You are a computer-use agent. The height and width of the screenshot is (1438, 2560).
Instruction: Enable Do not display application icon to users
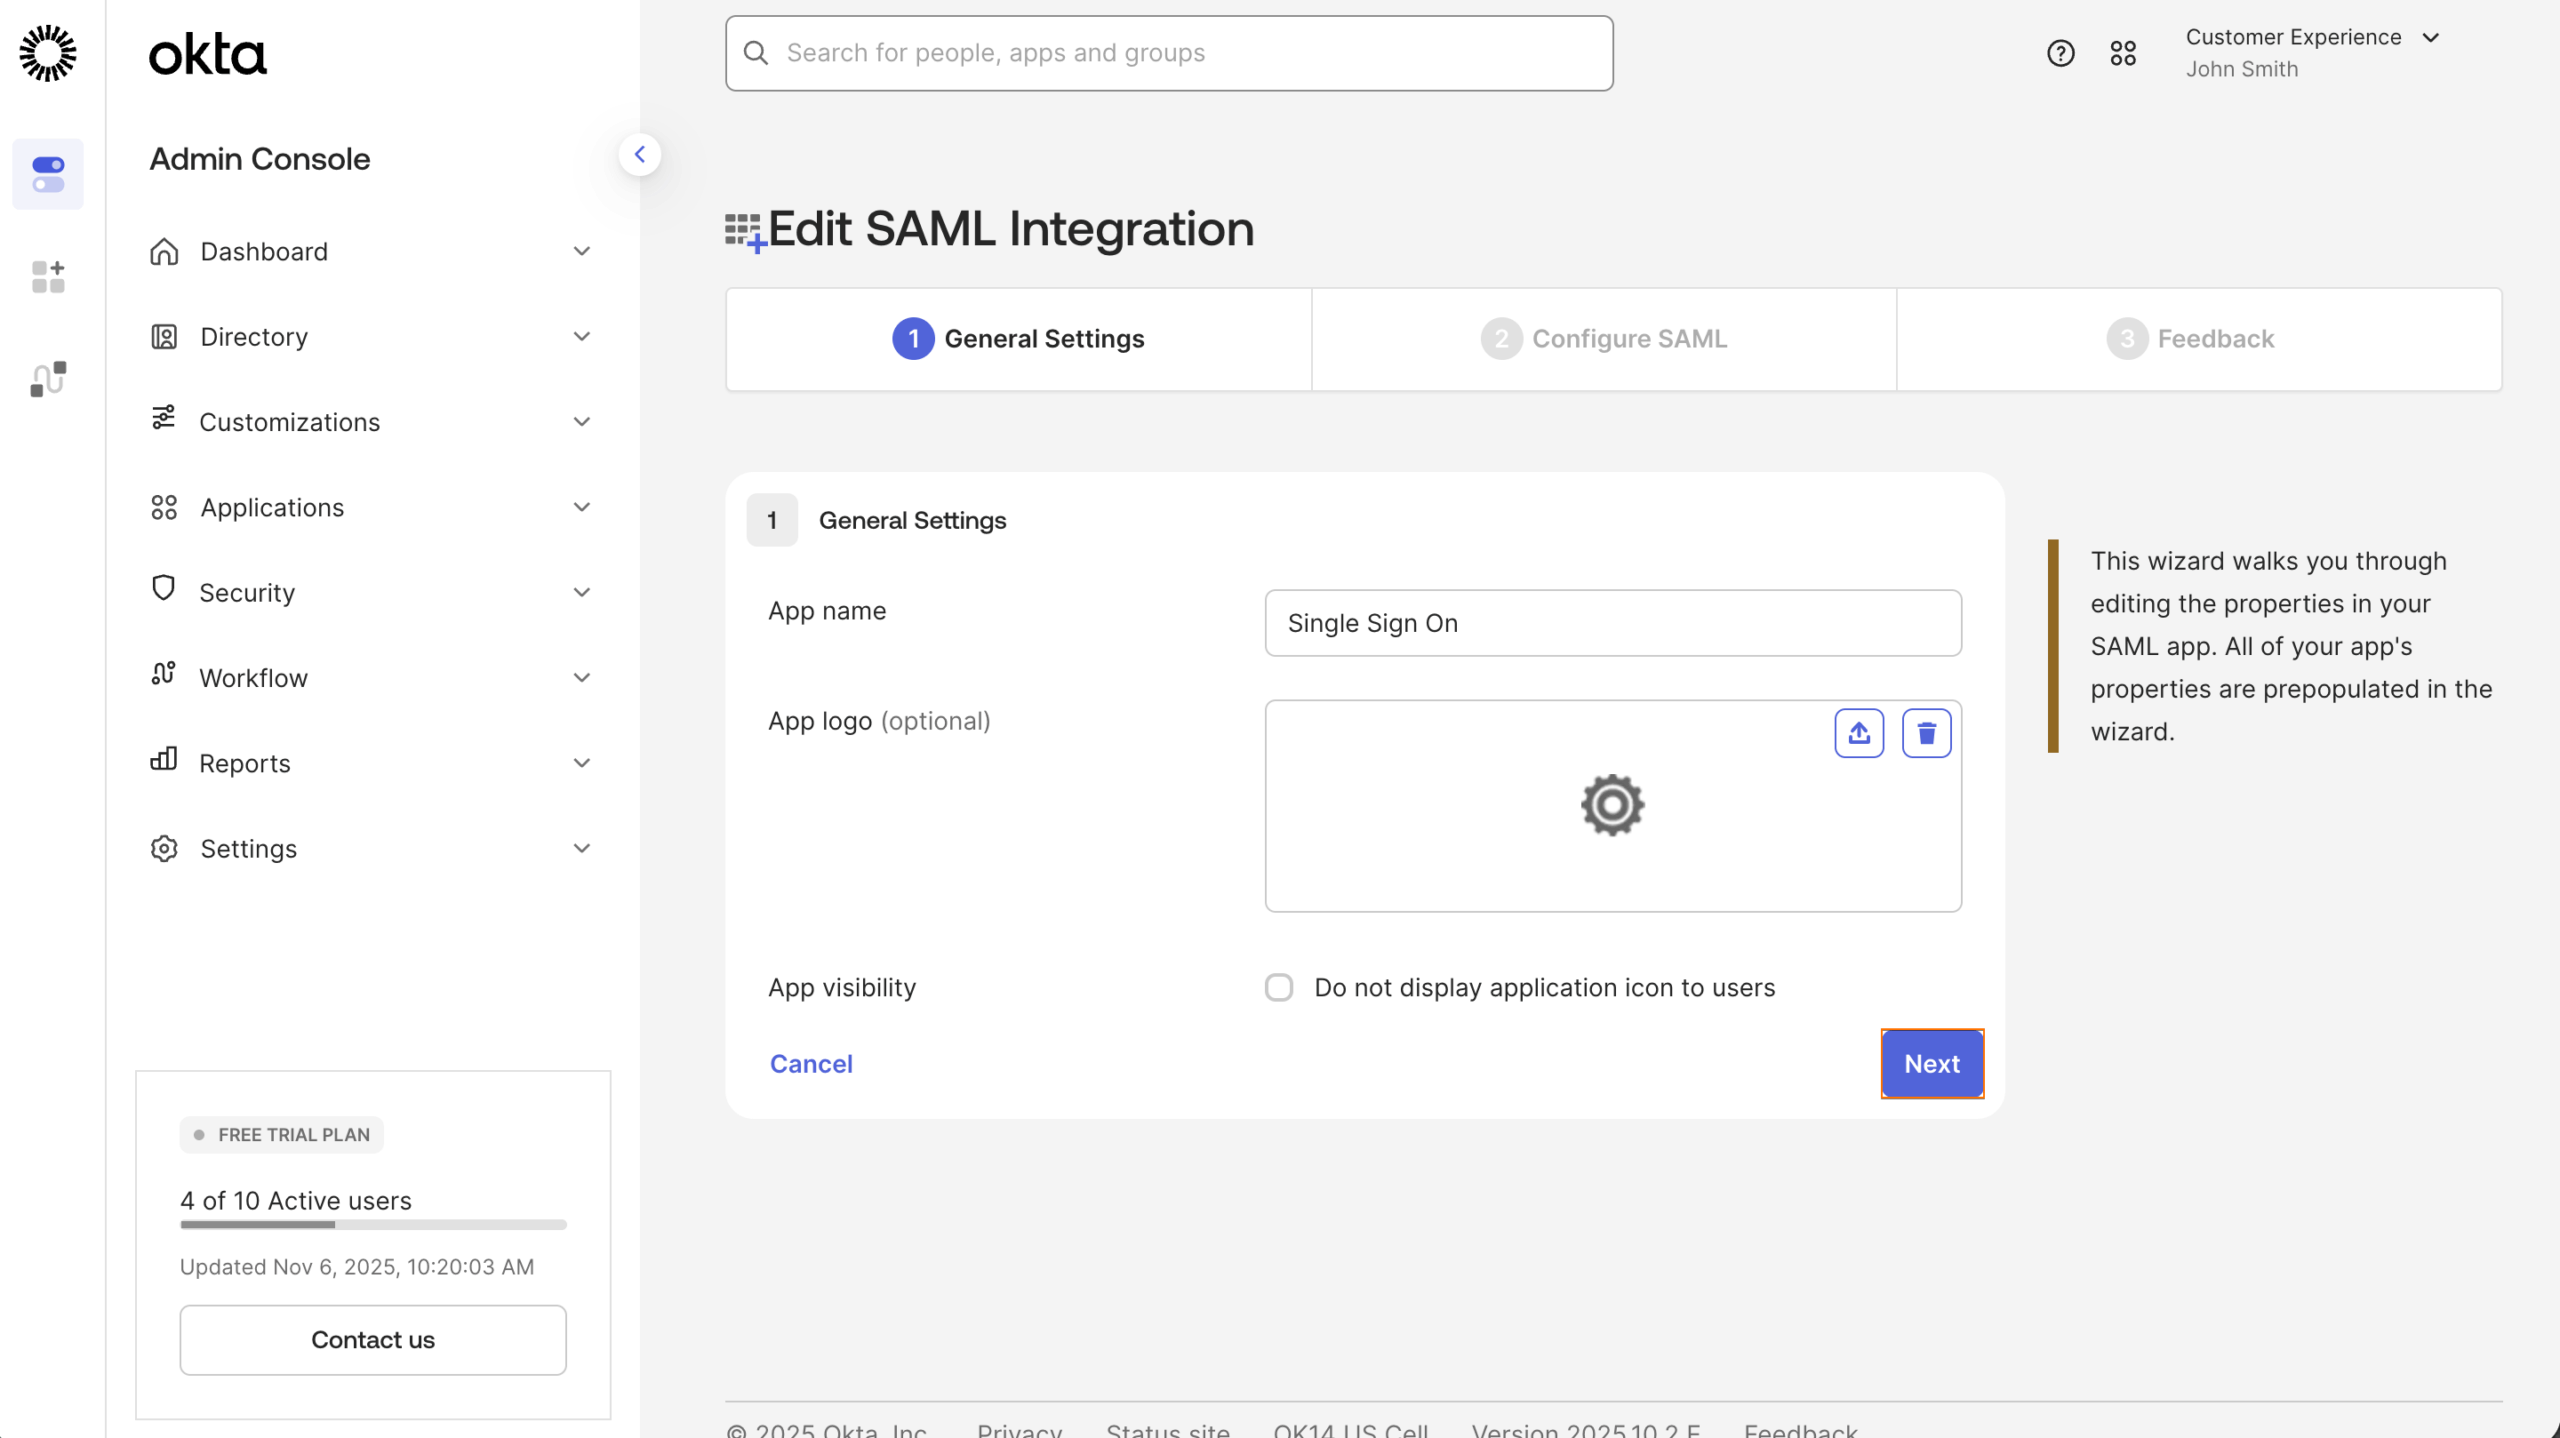(x=1279, y=987)
